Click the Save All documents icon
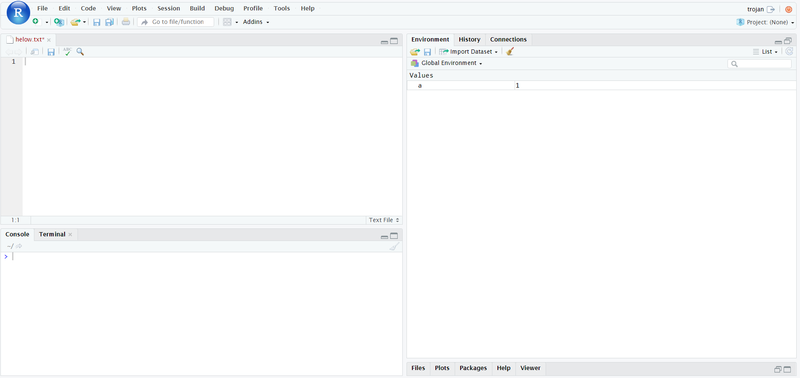Image resolution: width=800 pixels, height=378 pixels. (x=109, y=22)
